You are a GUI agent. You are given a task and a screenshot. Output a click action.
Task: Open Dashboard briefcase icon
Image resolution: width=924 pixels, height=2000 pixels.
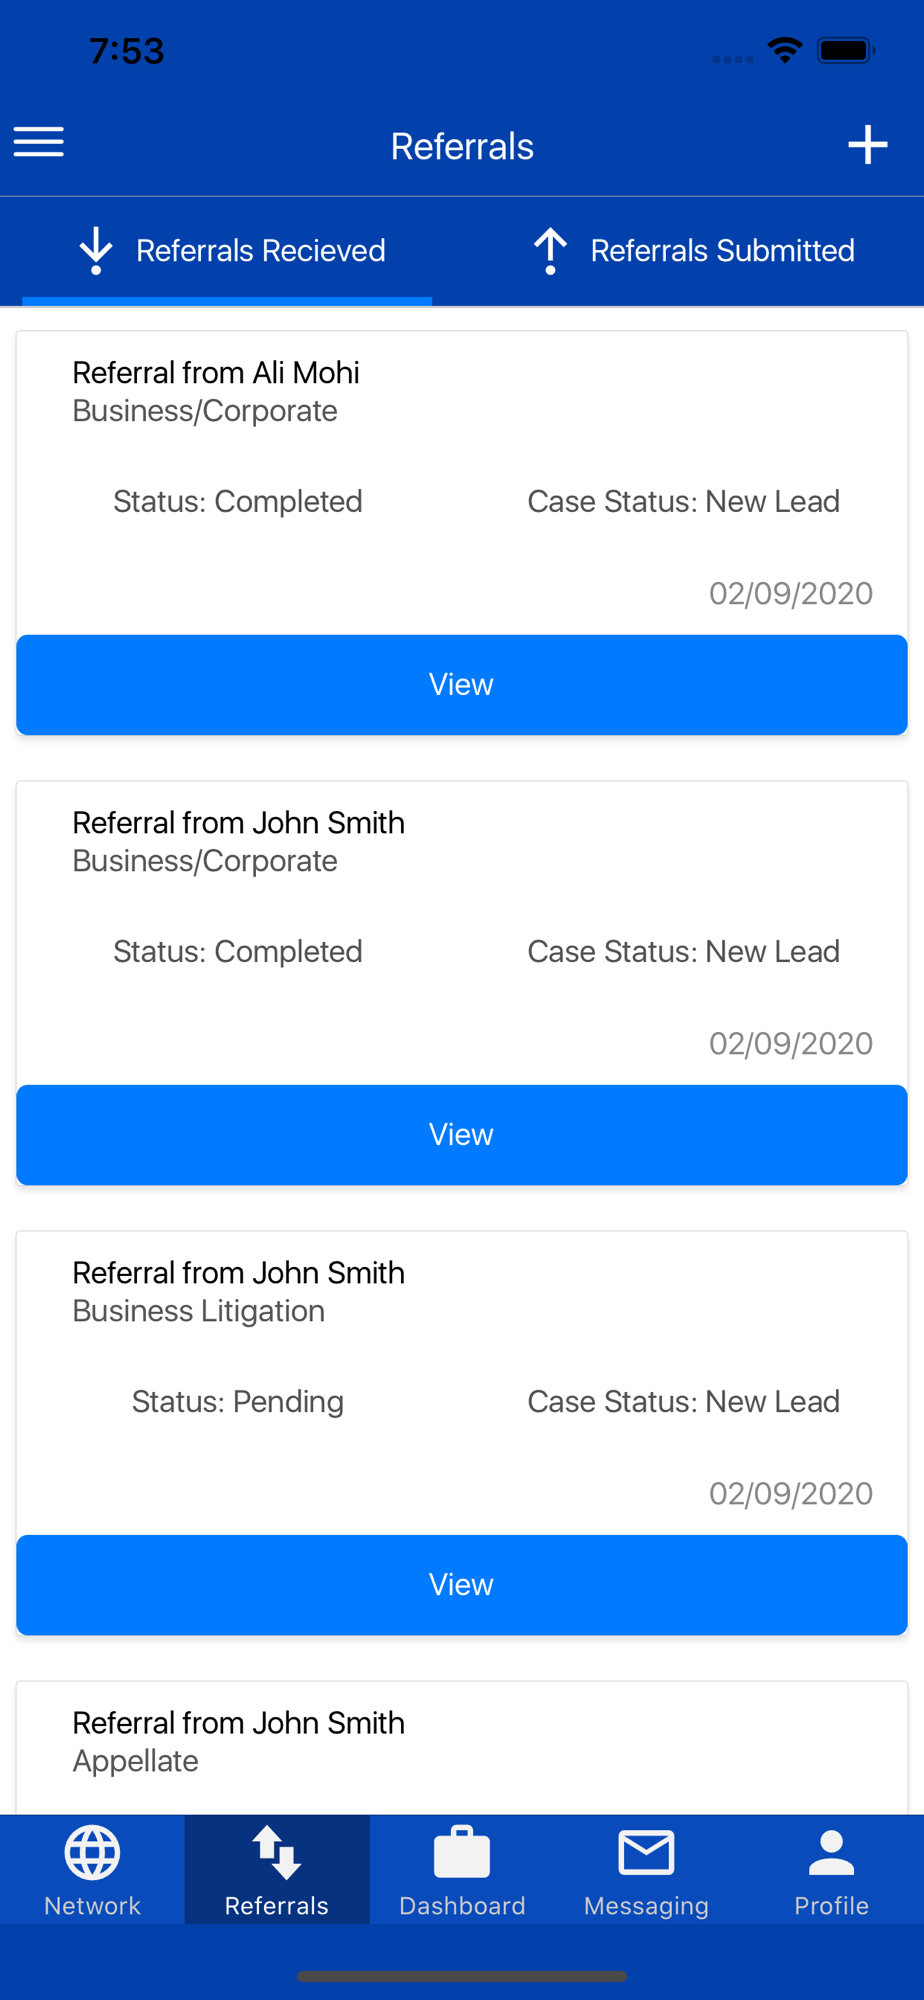[x=462, y=1853]
